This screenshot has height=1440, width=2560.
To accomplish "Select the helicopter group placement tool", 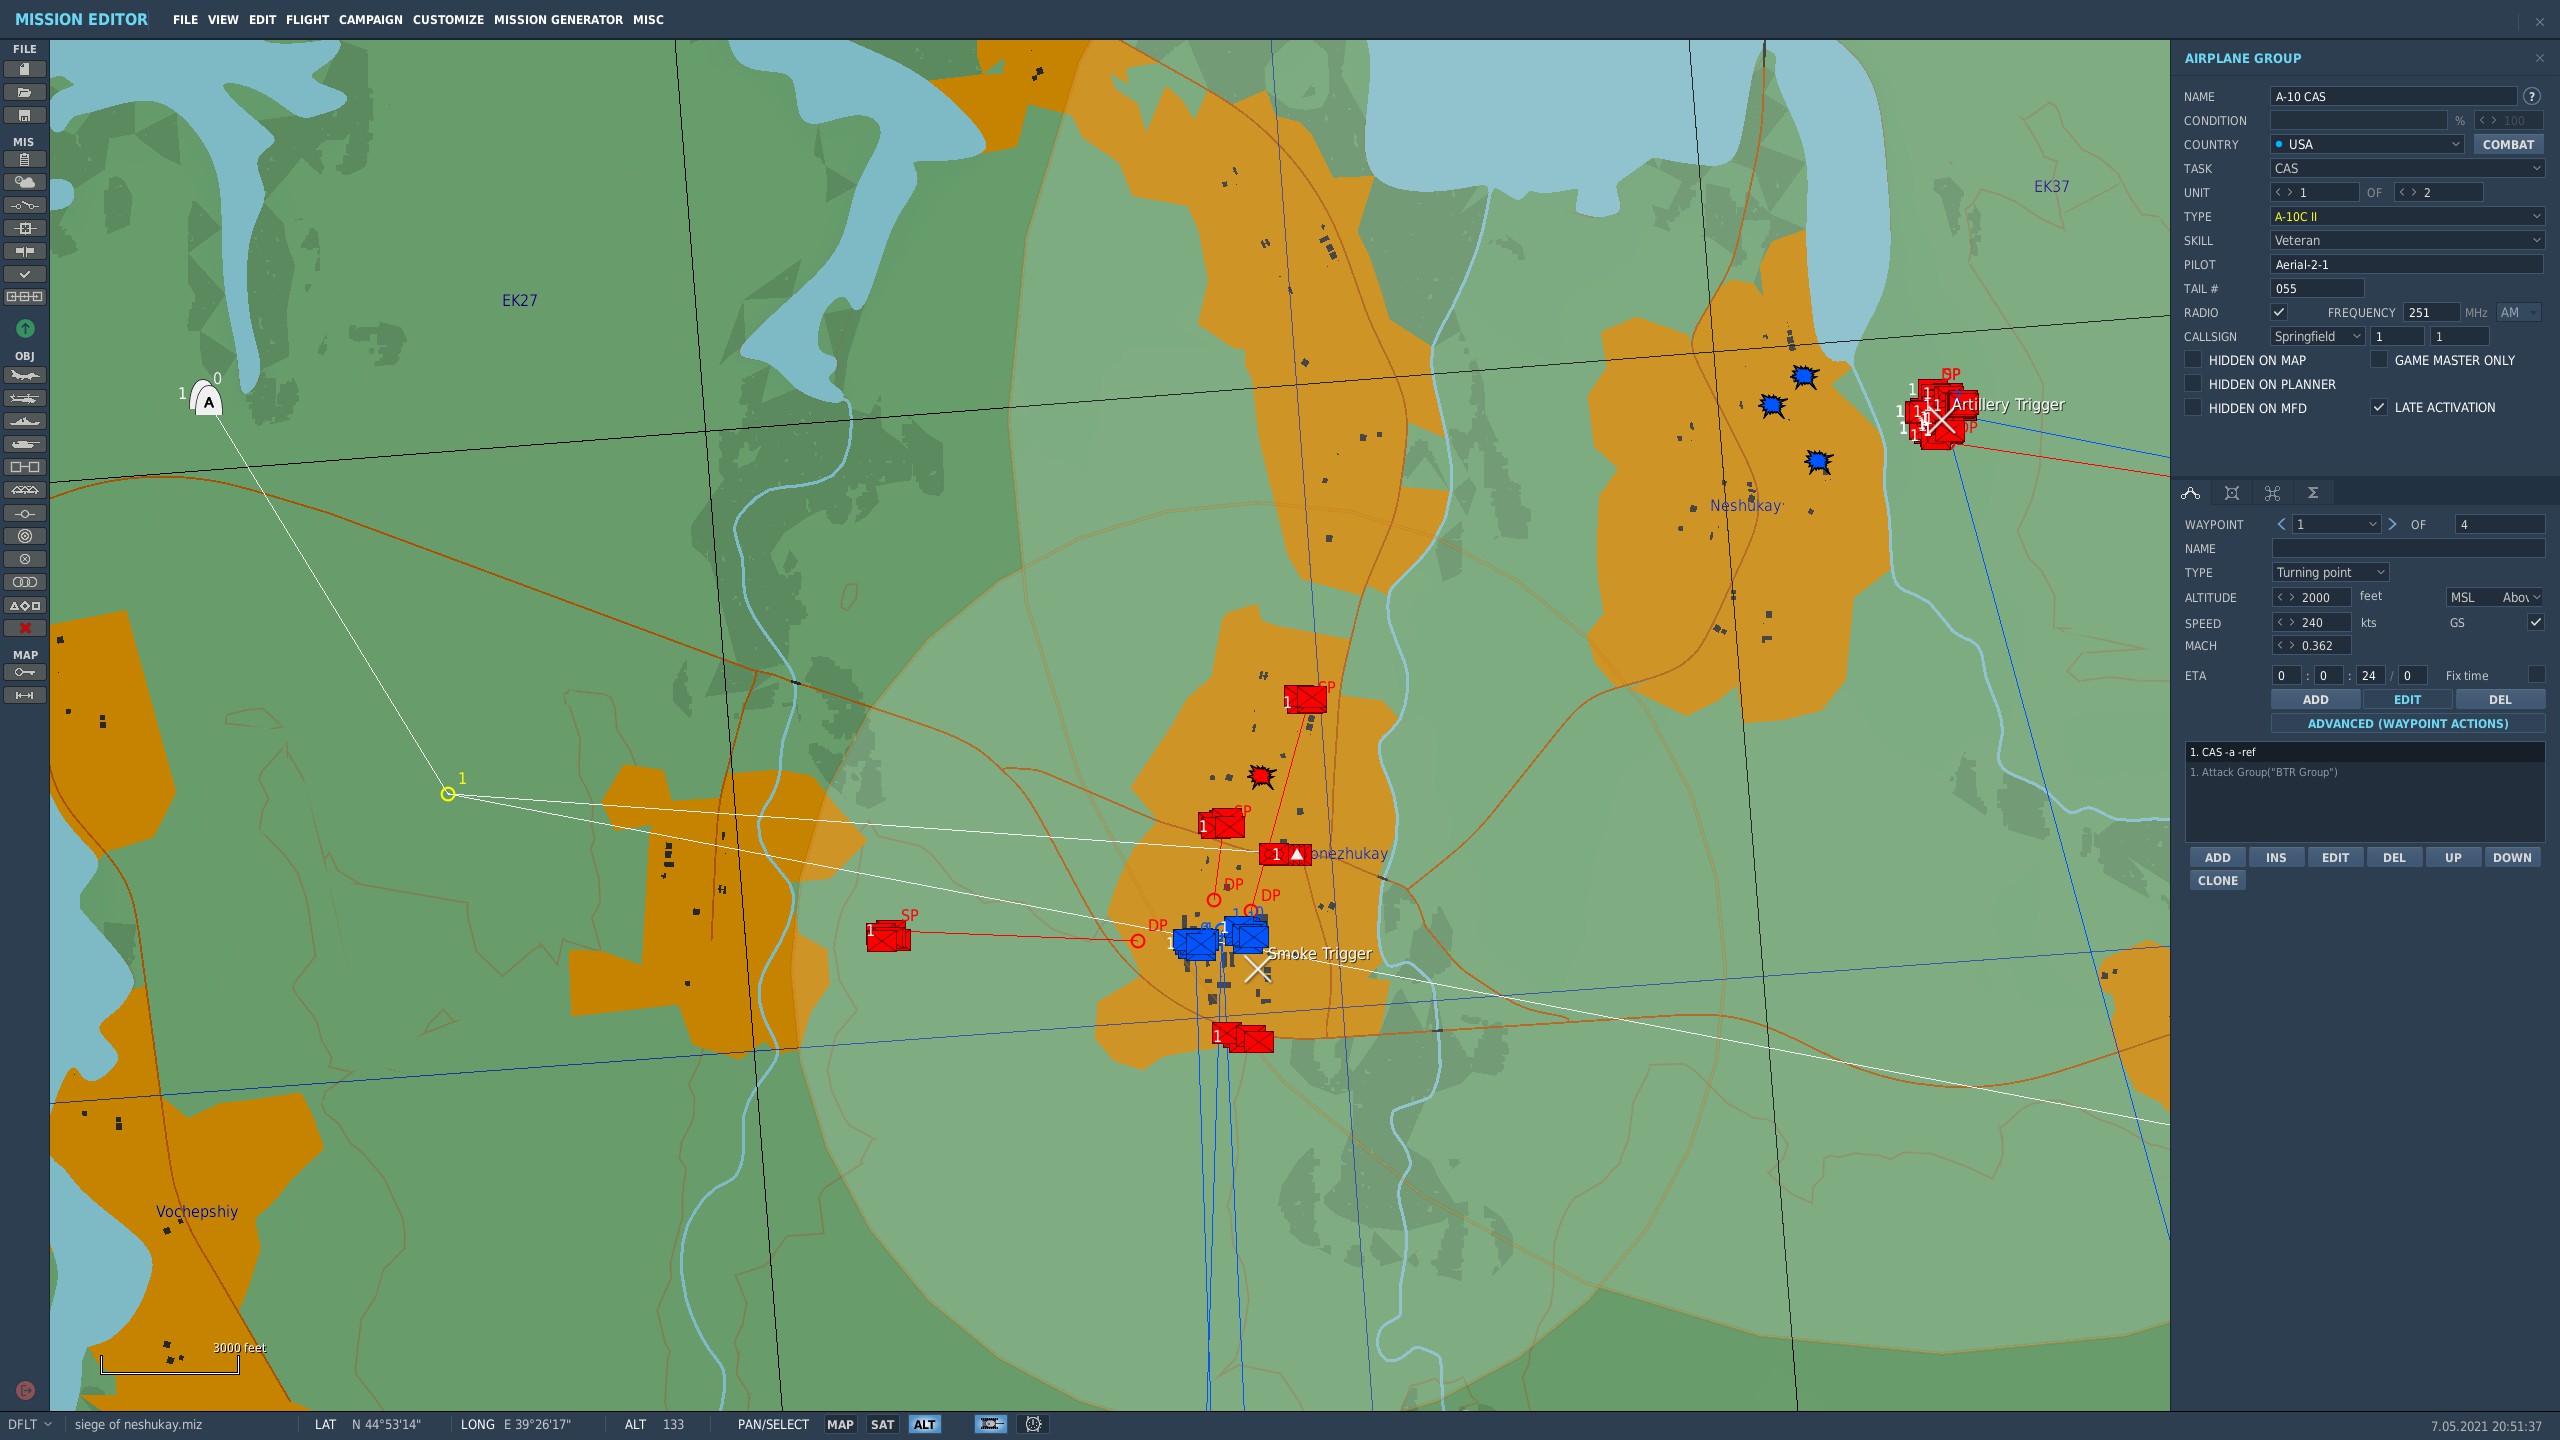I will pos(25,398).
